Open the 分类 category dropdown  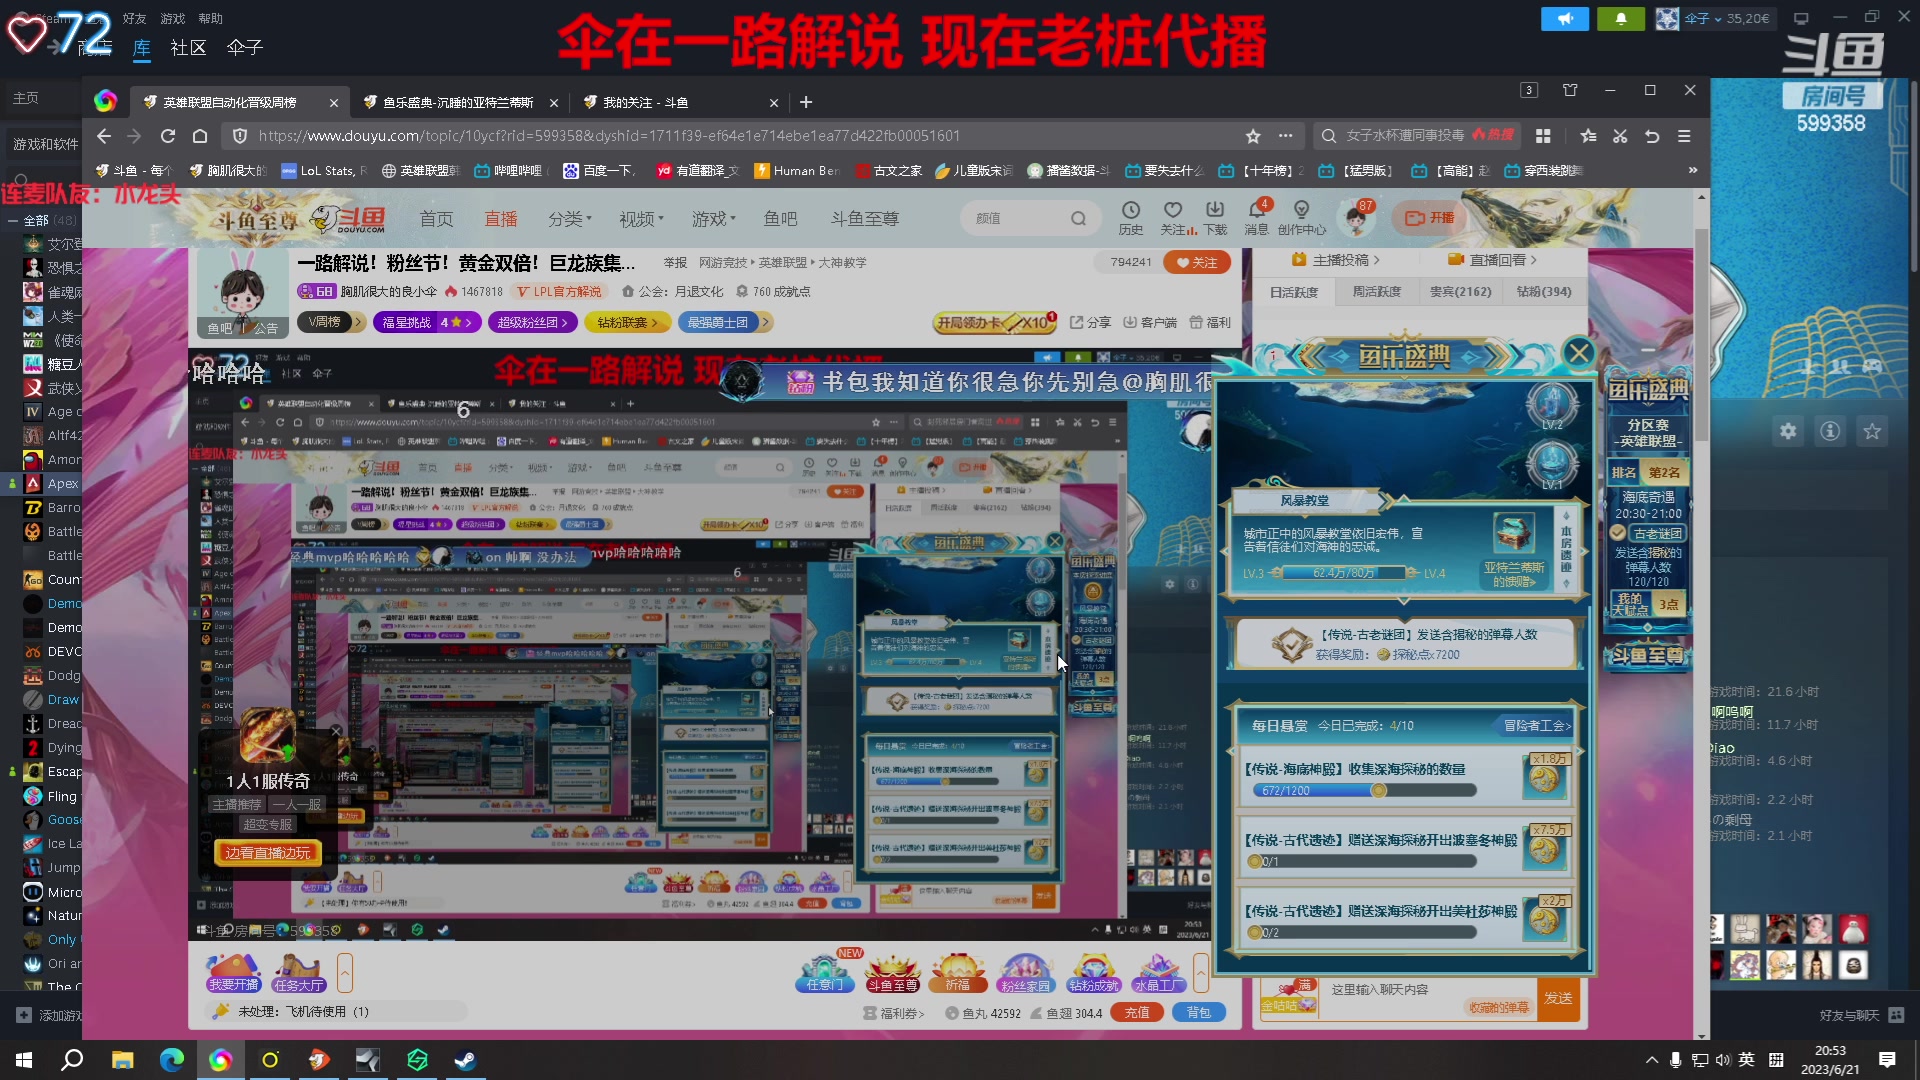click(x=570, y=218)
